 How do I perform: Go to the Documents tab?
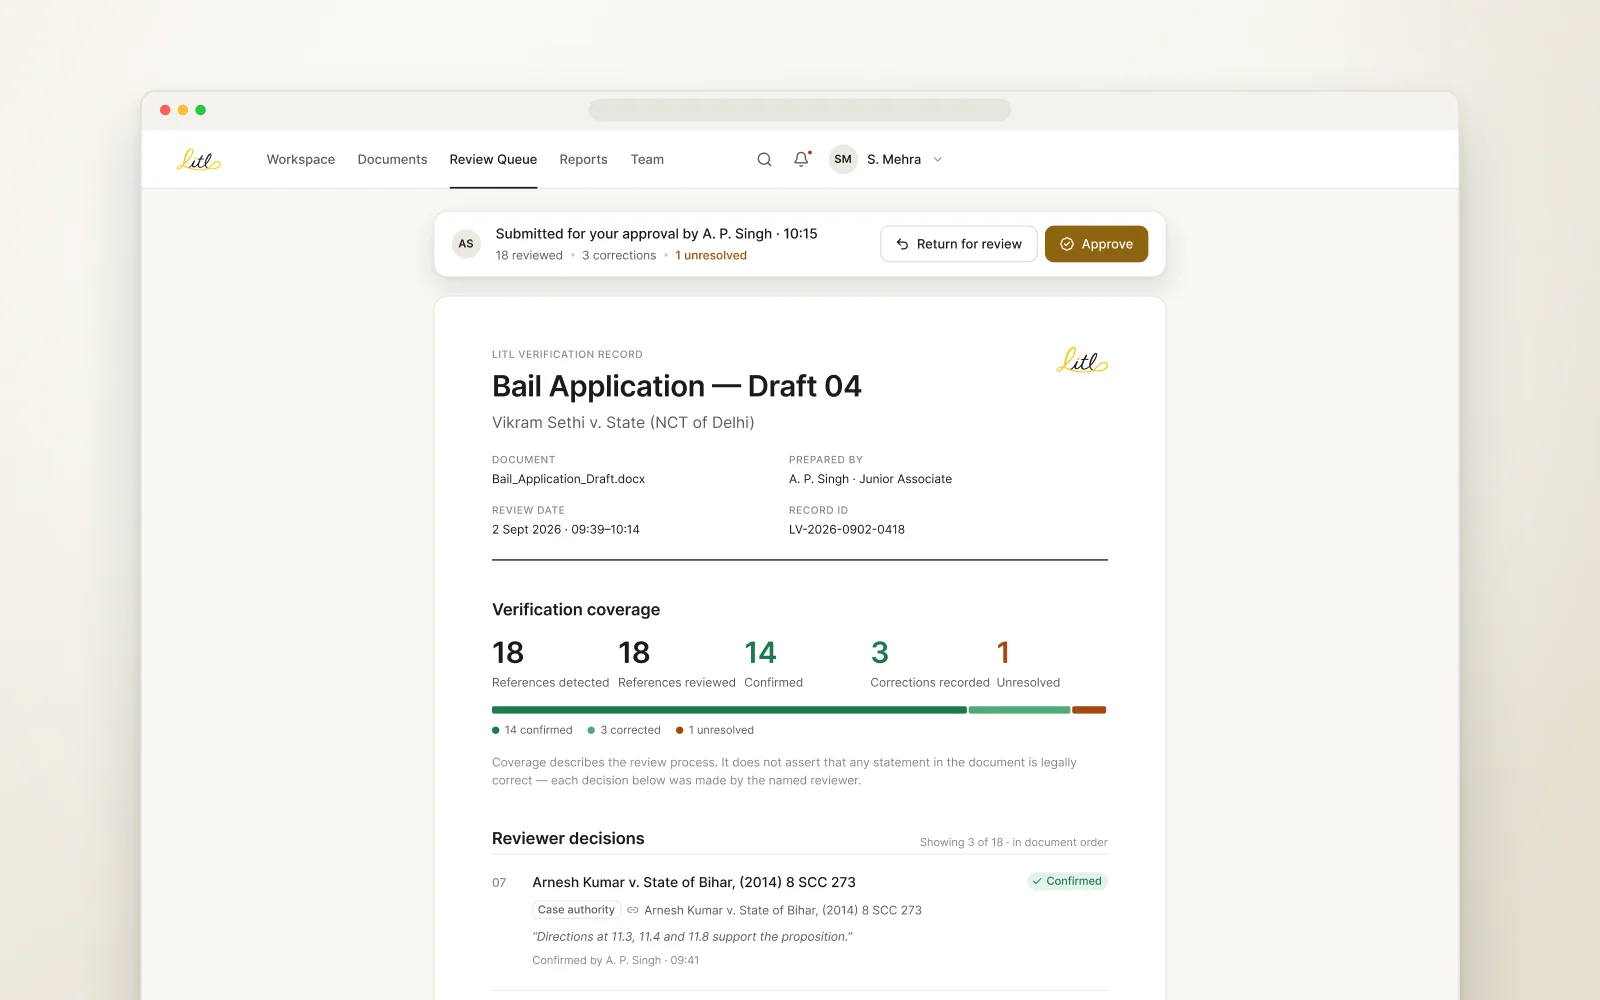392,160
